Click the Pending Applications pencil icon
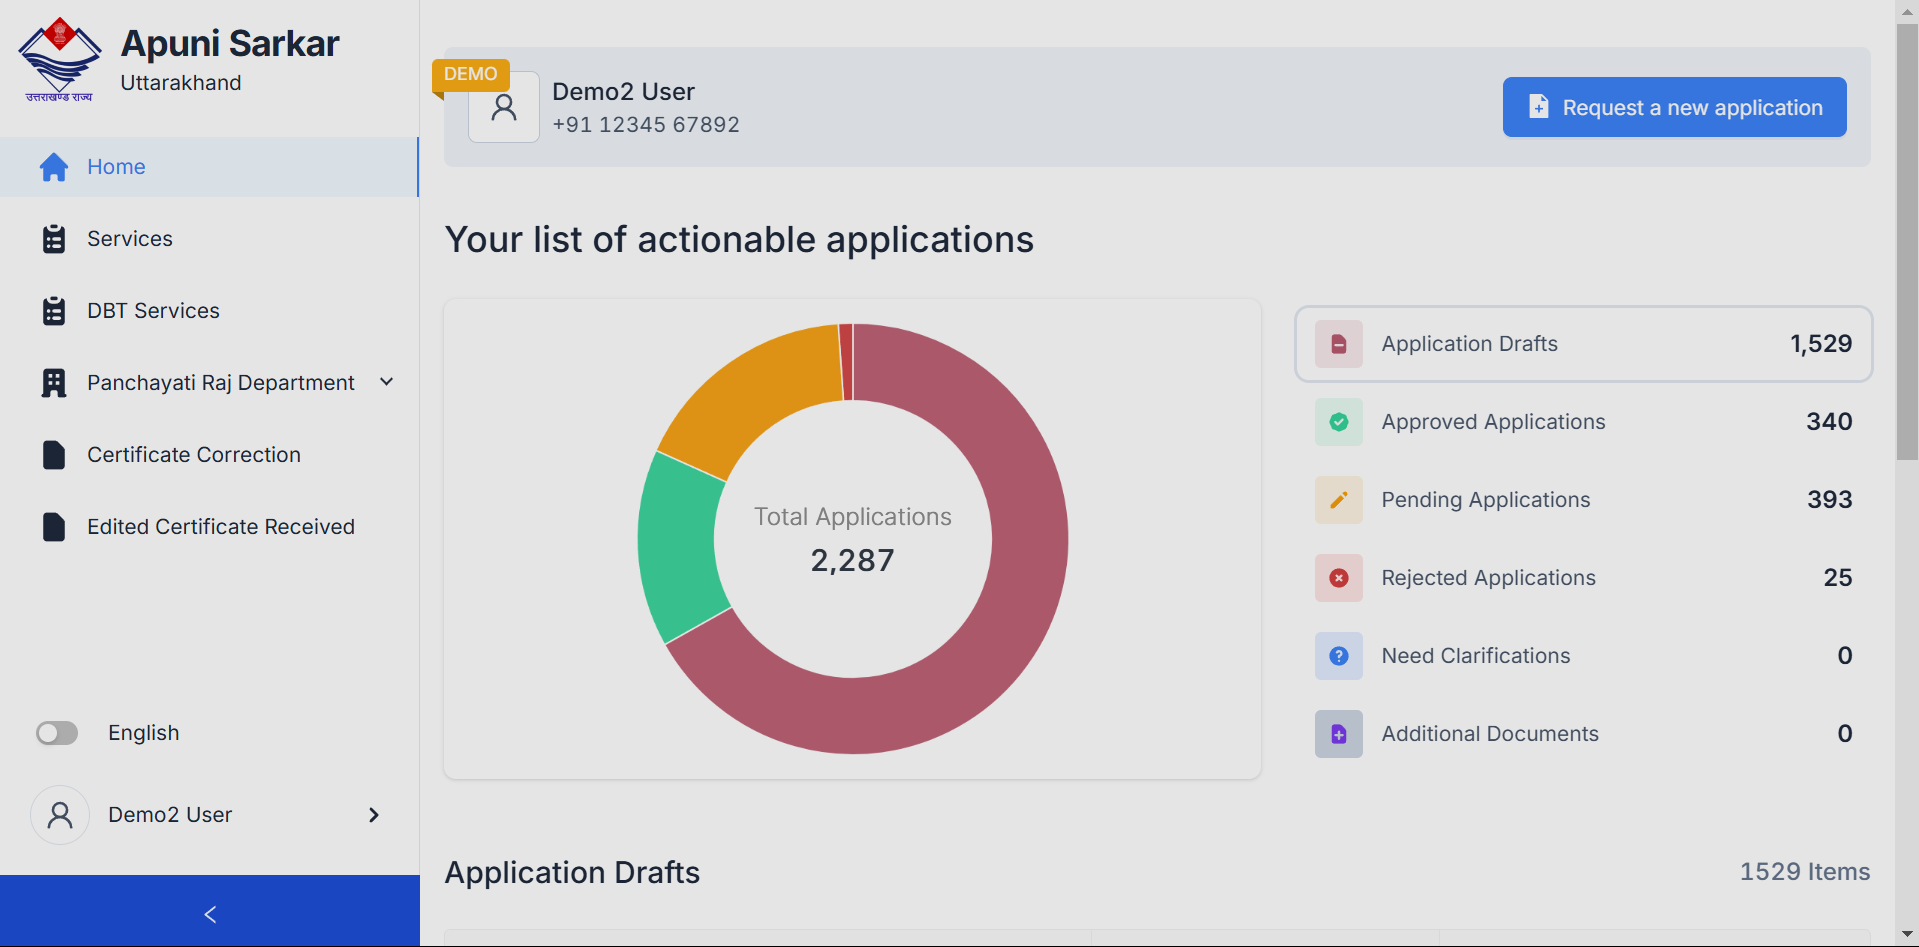The width and height of the screenshot is (1919, 947). (x=1339, y=500)
